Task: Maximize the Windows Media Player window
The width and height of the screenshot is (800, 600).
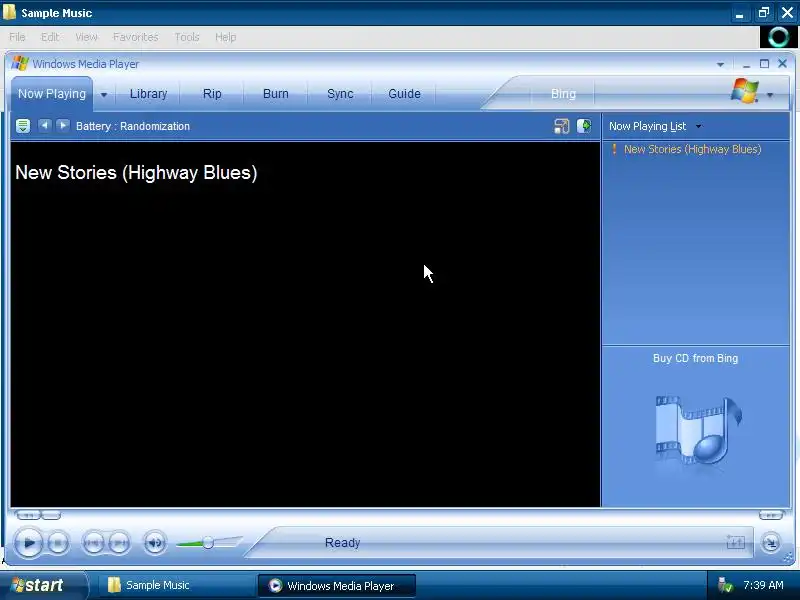Action: point(764,64)
